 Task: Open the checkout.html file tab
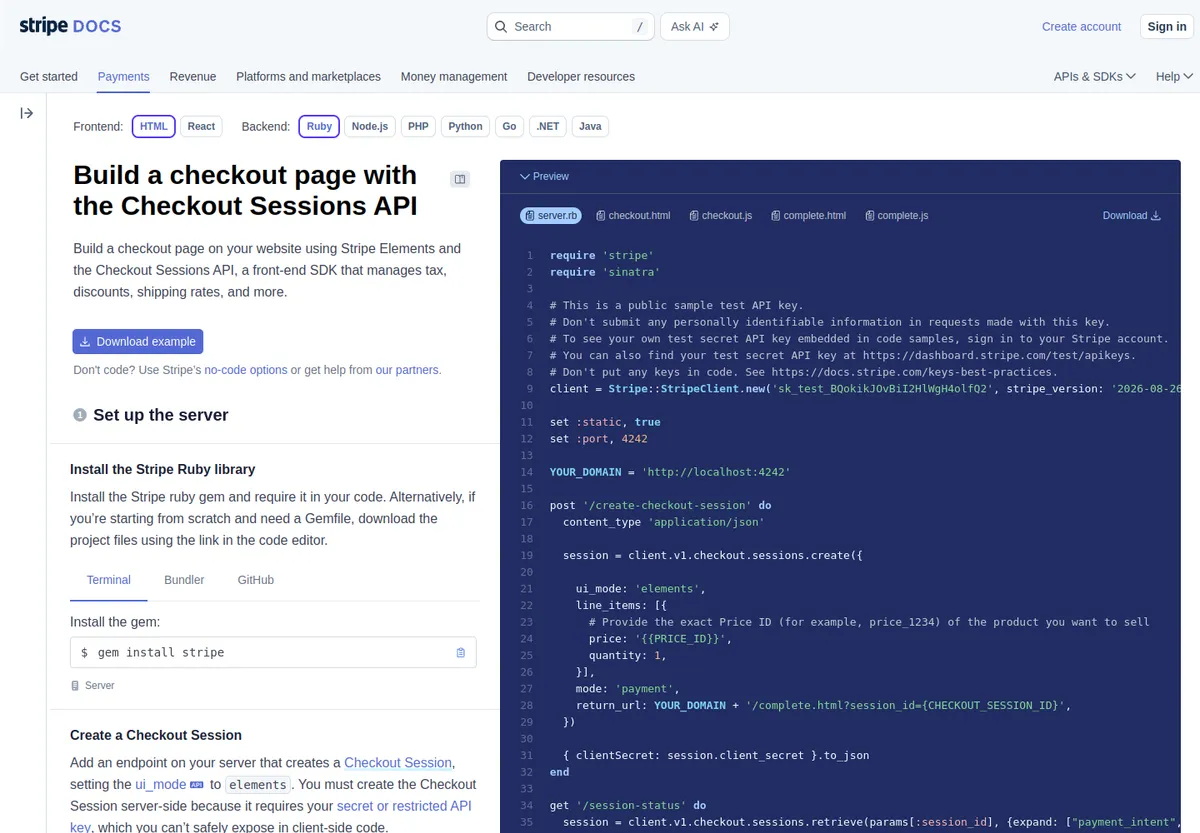click(633, 216)
